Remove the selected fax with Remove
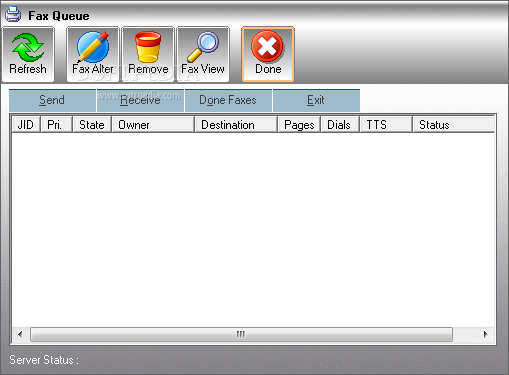 pyautogui.click(x=148, y=54)
